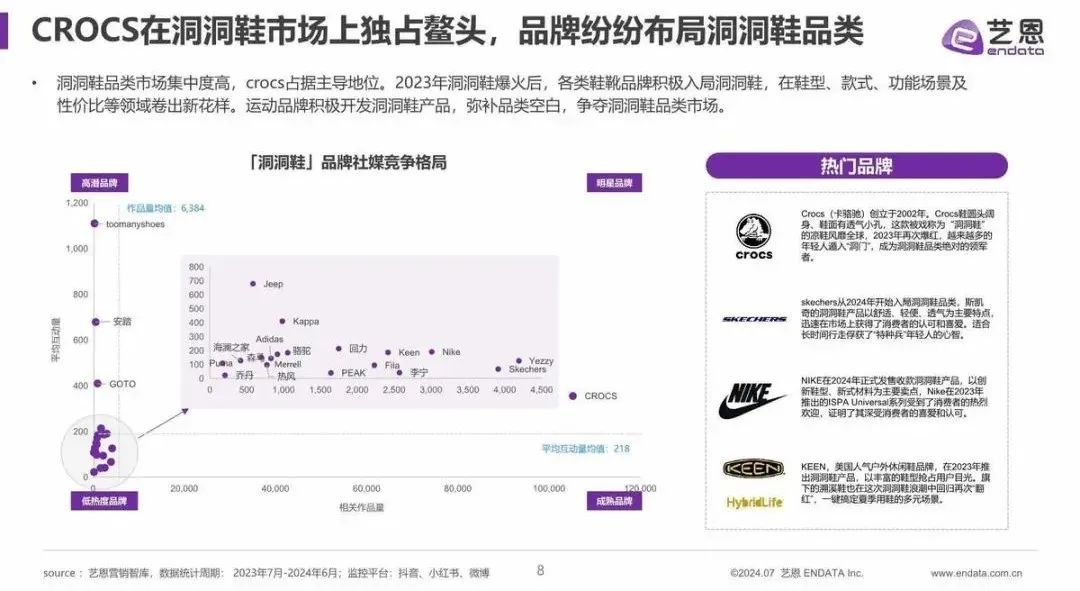Click the Kappa point in the inset chart
Image resolution: width=1080 pixels, height=591 pixels.
coord(282,321)
